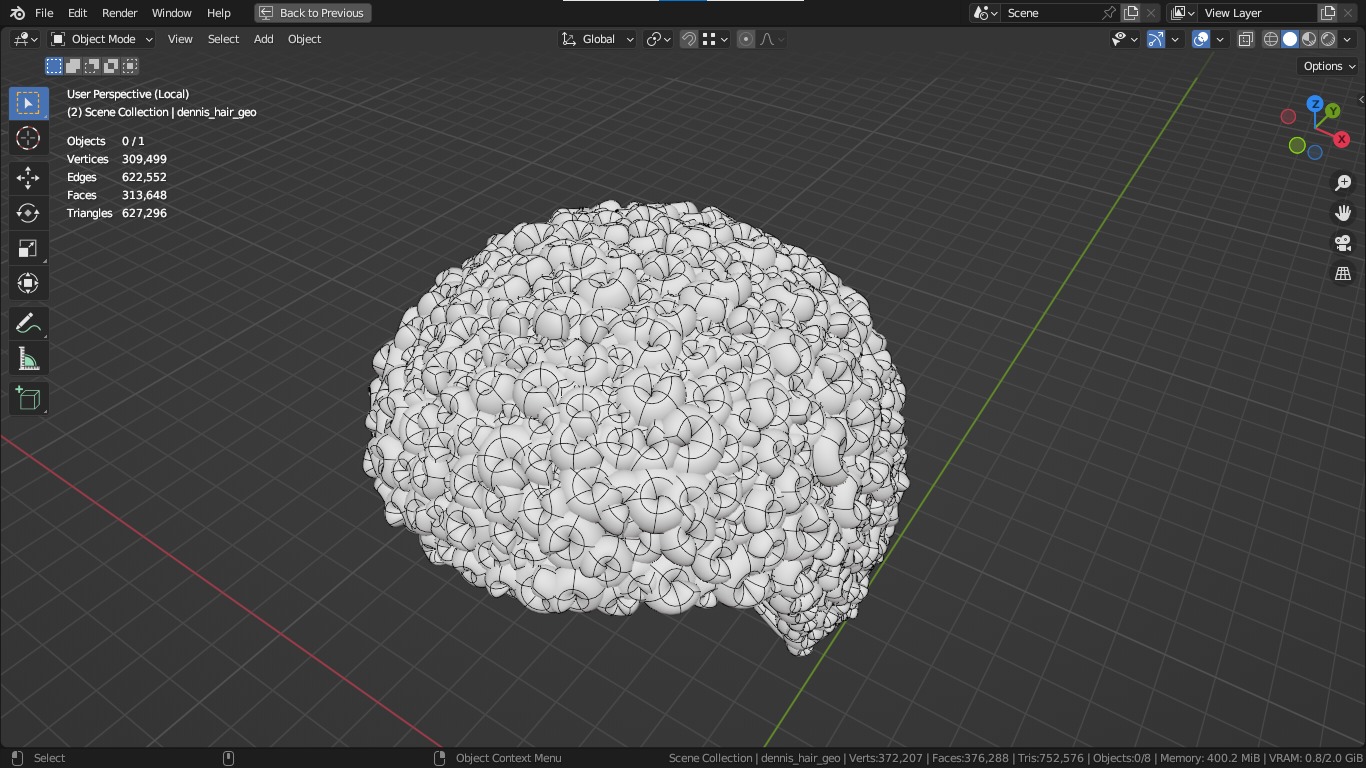
Task: Open the Window menu
Action: coord(171,13)
